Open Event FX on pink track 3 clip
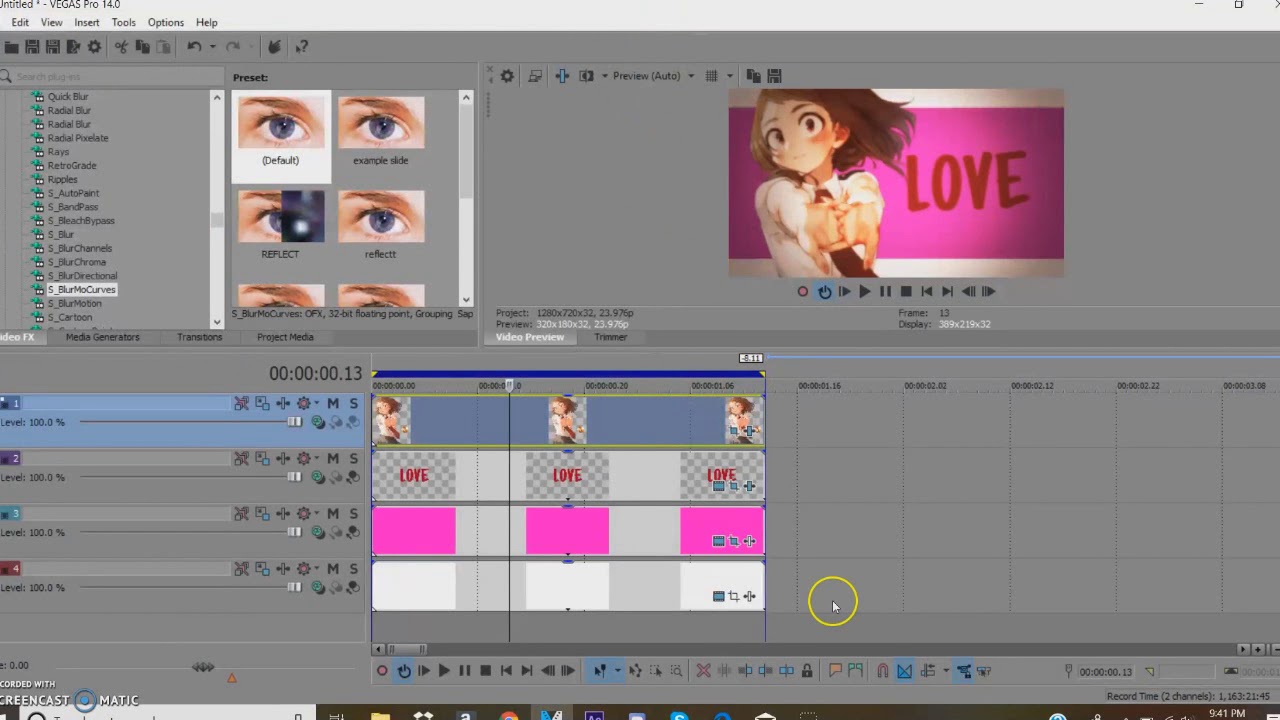 (x=749, y=541)
